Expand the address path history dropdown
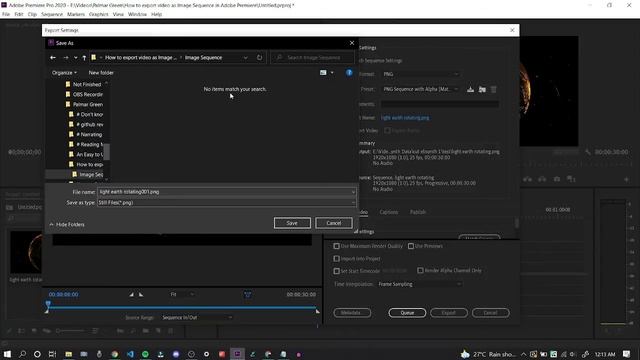The image size is (640, 360). coord(245,58)
